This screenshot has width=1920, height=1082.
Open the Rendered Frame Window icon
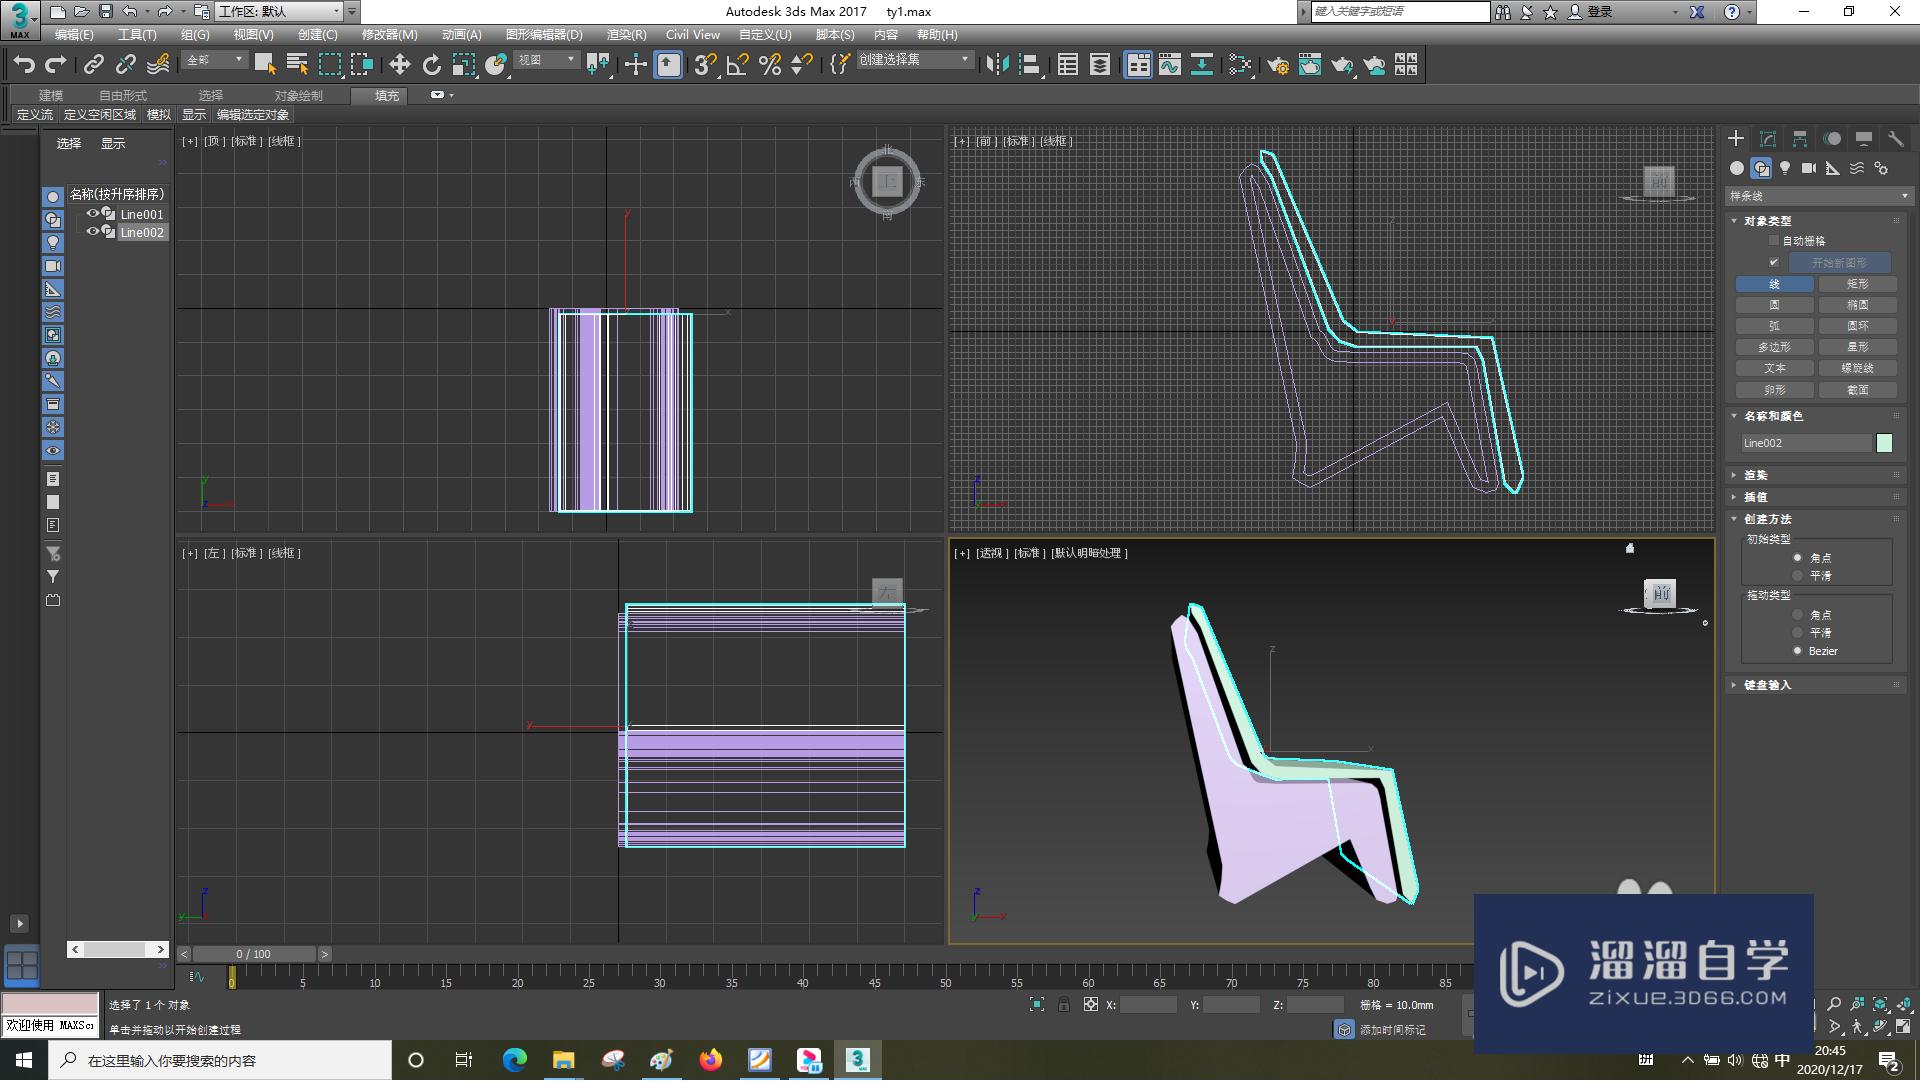pos(1310,65)
